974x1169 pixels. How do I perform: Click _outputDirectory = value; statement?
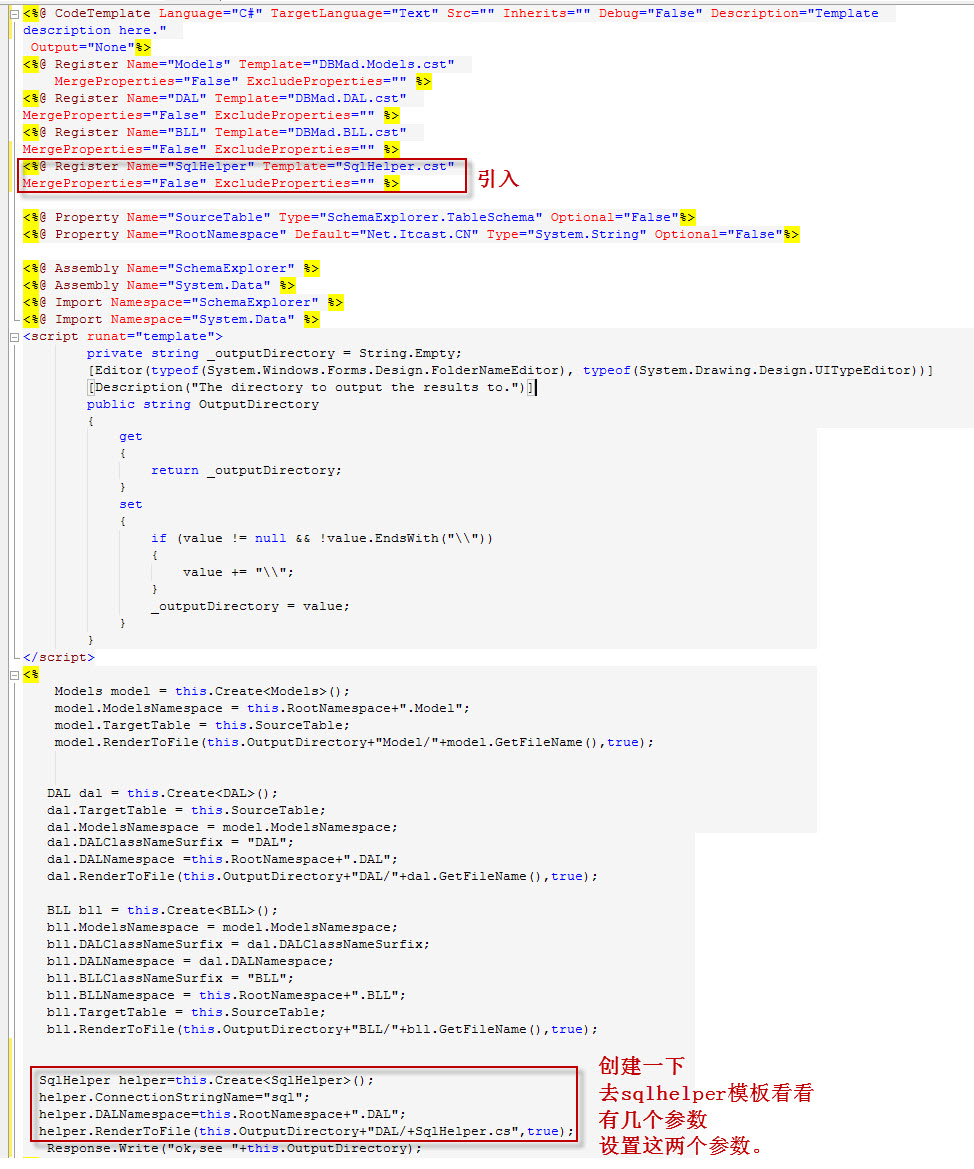[251, 607]
